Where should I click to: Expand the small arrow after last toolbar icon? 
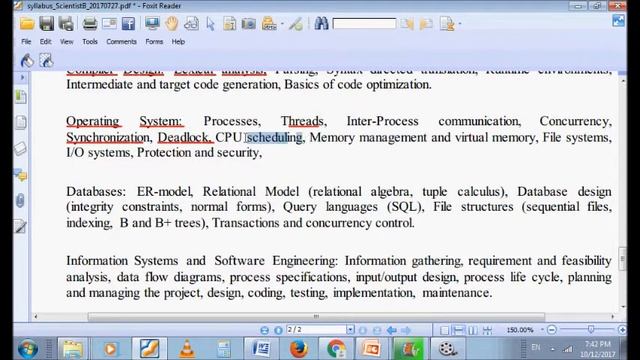tap(460, 24)
